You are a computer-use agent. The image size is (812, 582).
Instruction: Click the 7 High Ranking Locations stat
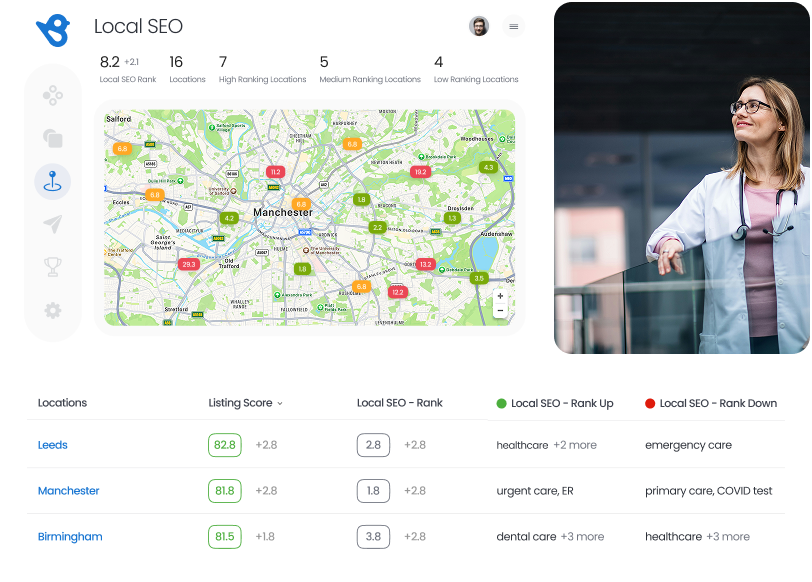(263, 69)
